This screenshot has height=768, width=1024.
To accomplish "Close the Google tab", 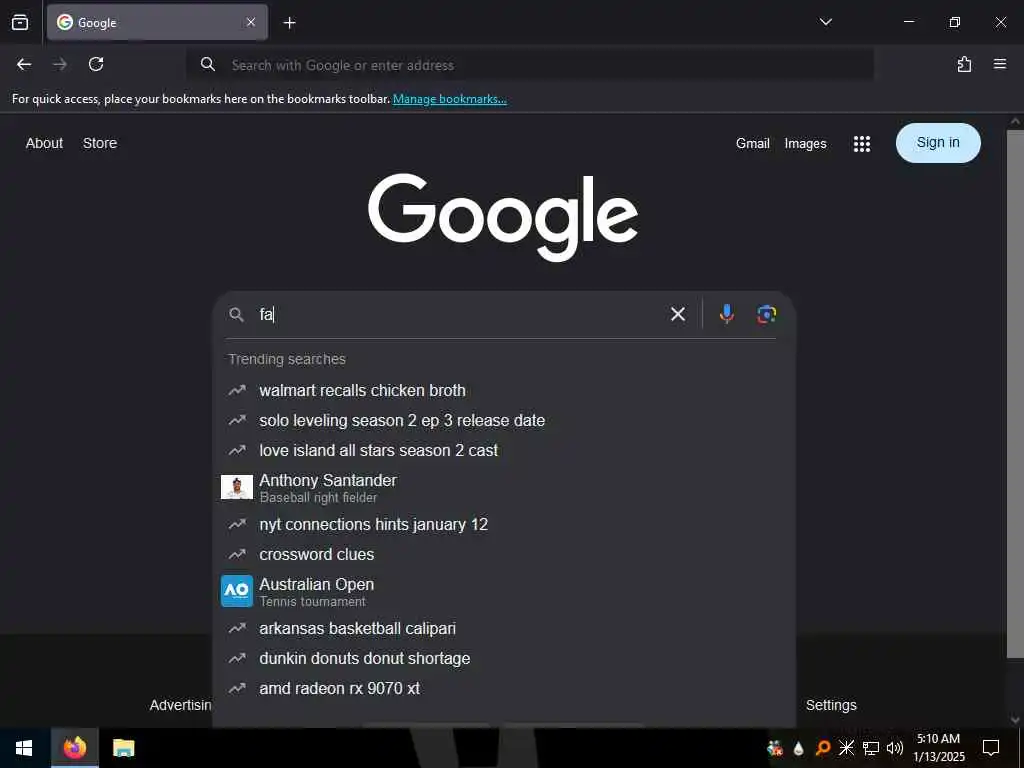I will pyautogui.click(x=251, y=22).
